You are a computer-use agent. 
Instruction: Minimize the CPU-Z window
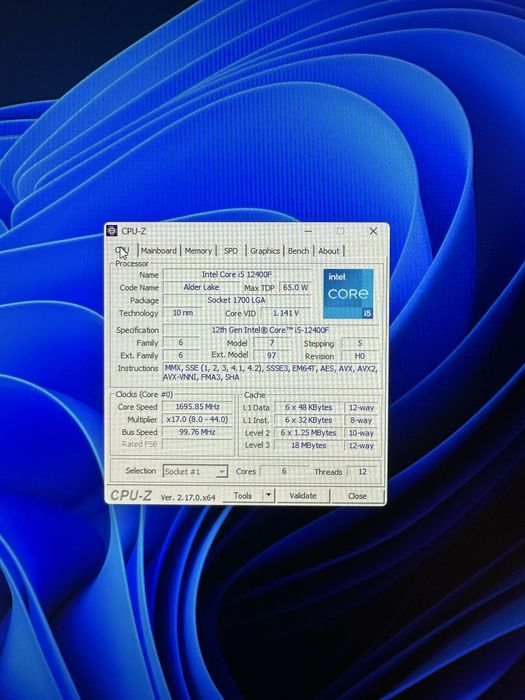308,231
